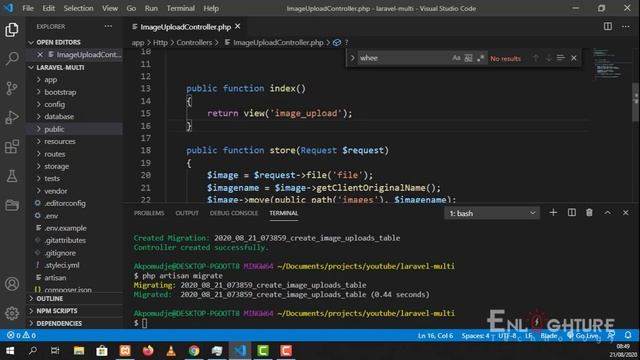Toggle Match Whole Word in find widget
The height and width of the screenshot is (360, 640).
click(x=469, y=58)
